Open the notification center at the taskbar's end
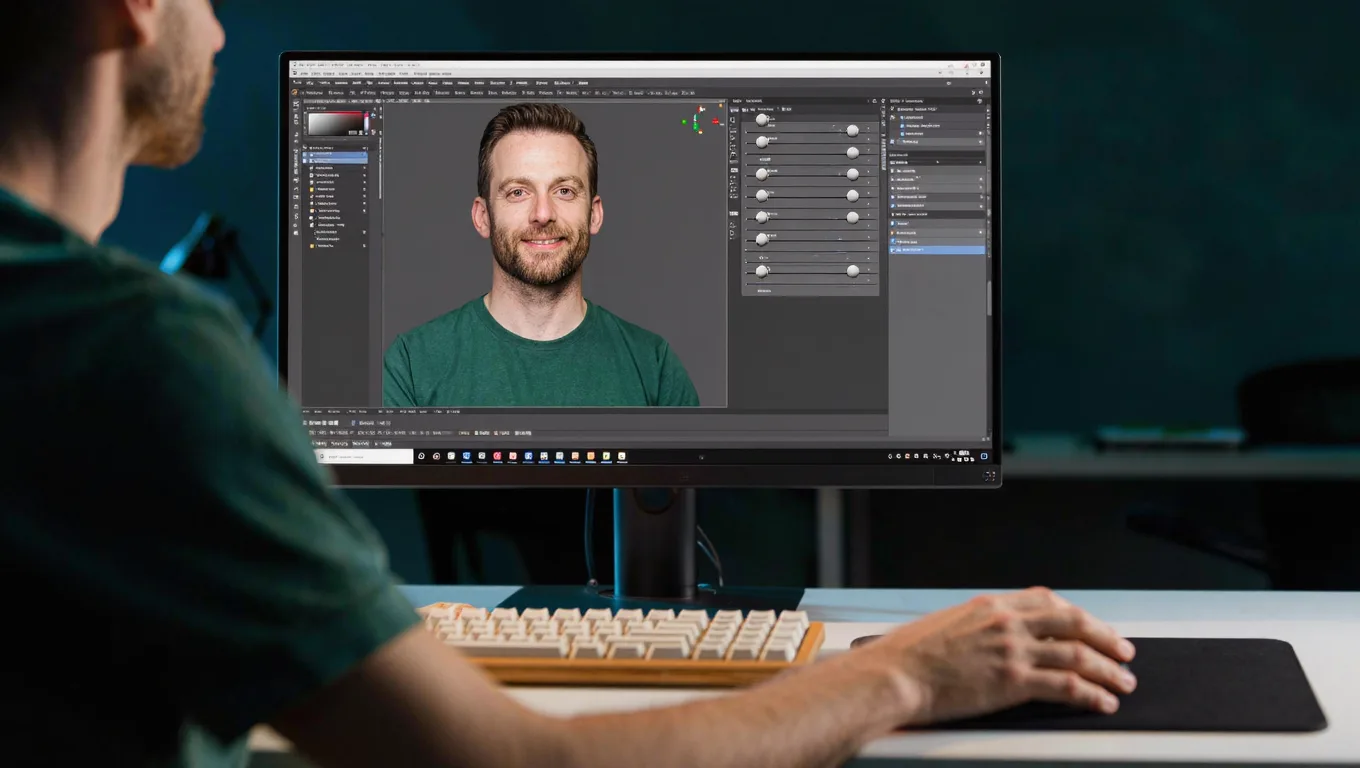This screenshot has height=768, width=1360. coord(984,456)
